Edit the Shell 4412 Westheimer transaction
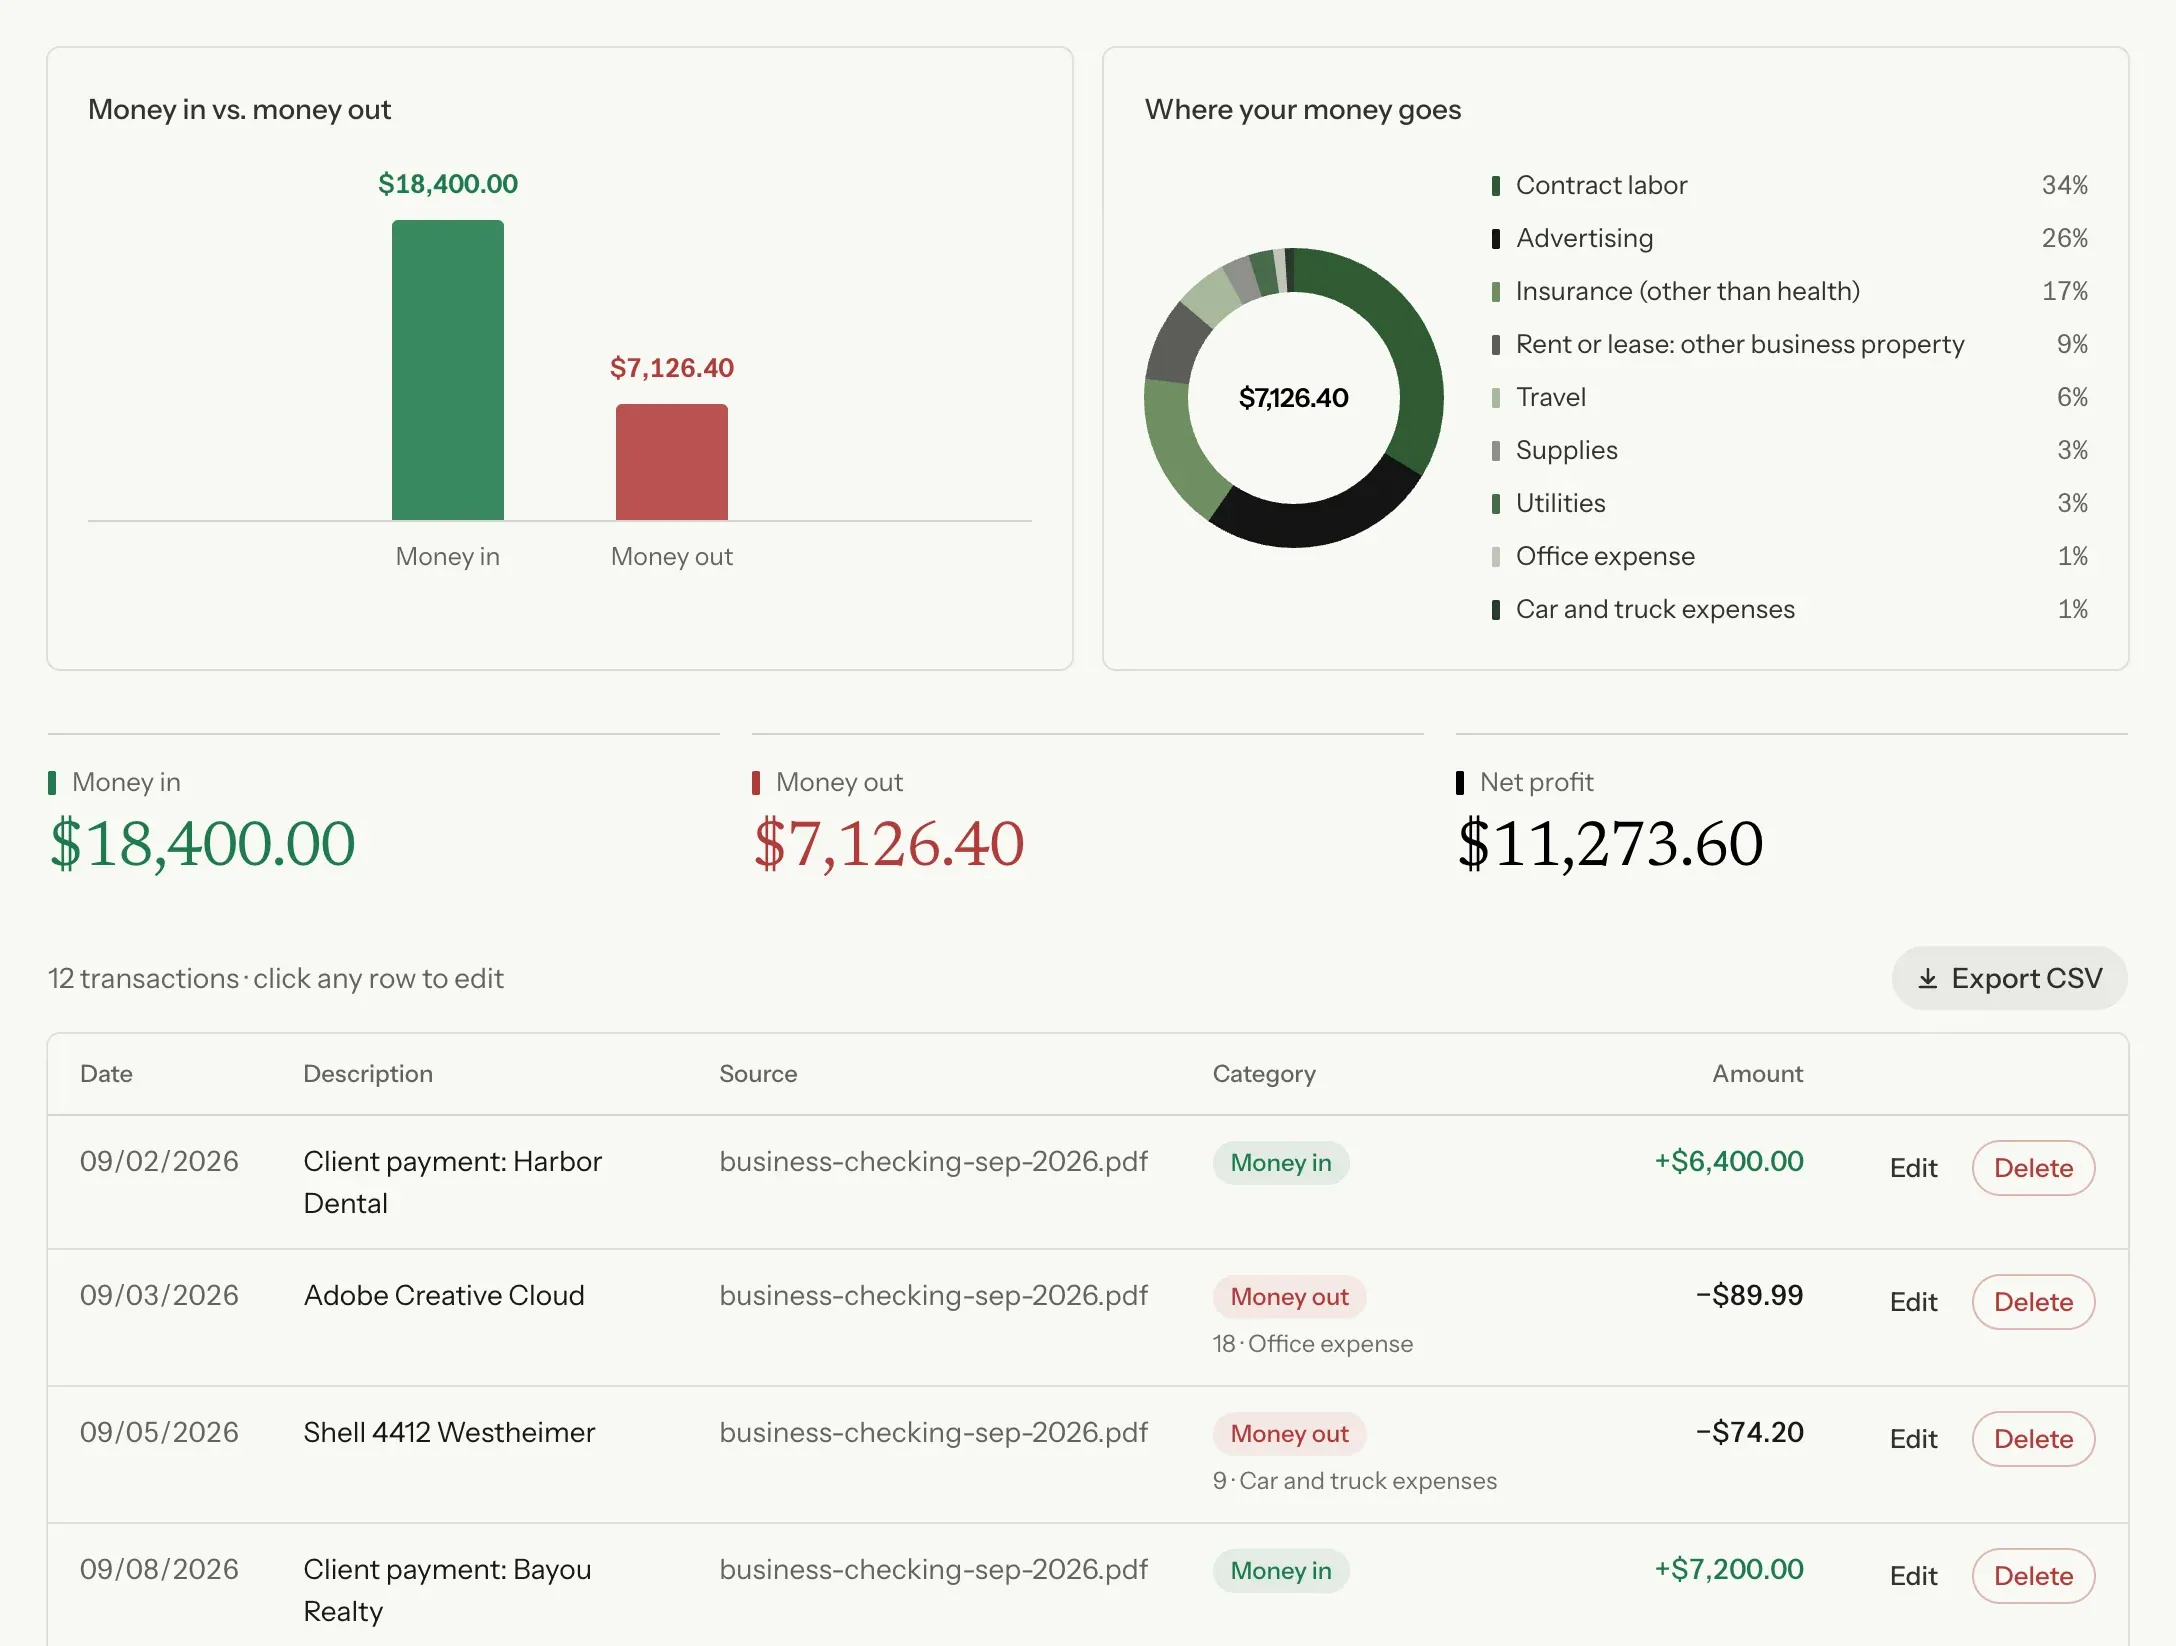The image size is (2176, 1646). pyautogui.click(x=1913, y=1439)
